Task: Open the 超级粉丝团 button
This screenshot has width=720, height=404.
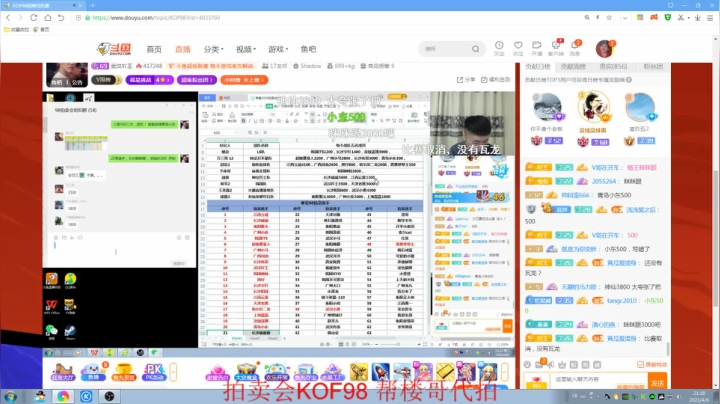Action: [197, 80]
